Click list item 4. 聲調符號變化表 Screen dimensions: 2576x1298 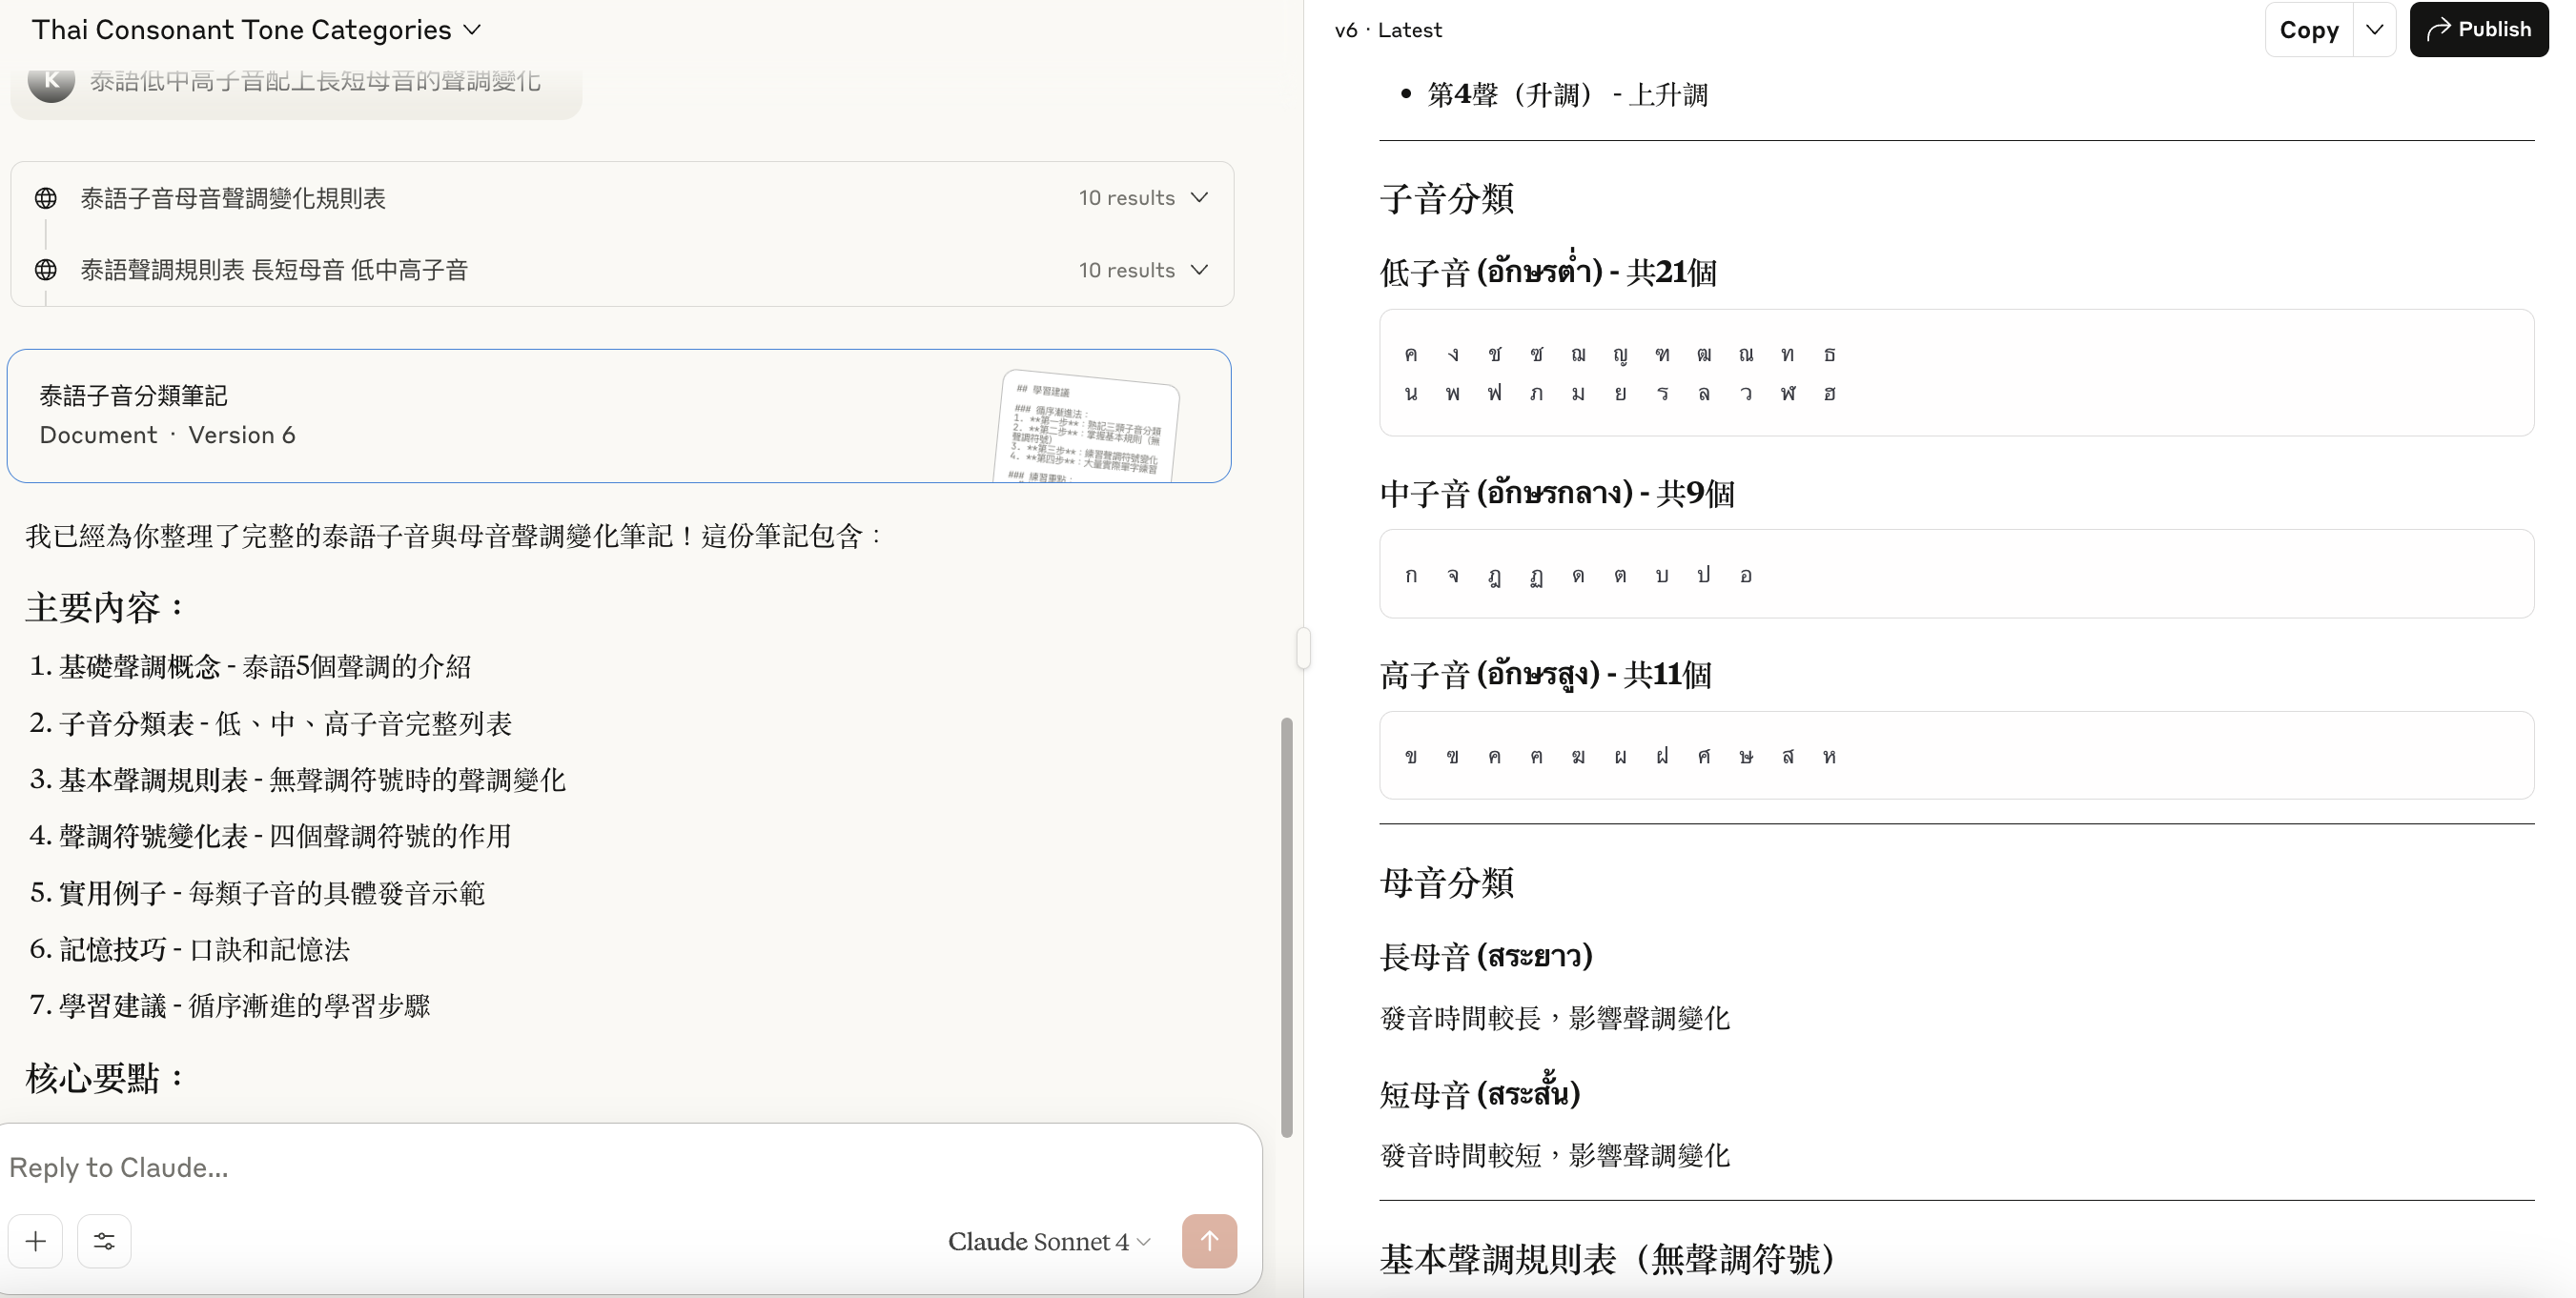270,835
